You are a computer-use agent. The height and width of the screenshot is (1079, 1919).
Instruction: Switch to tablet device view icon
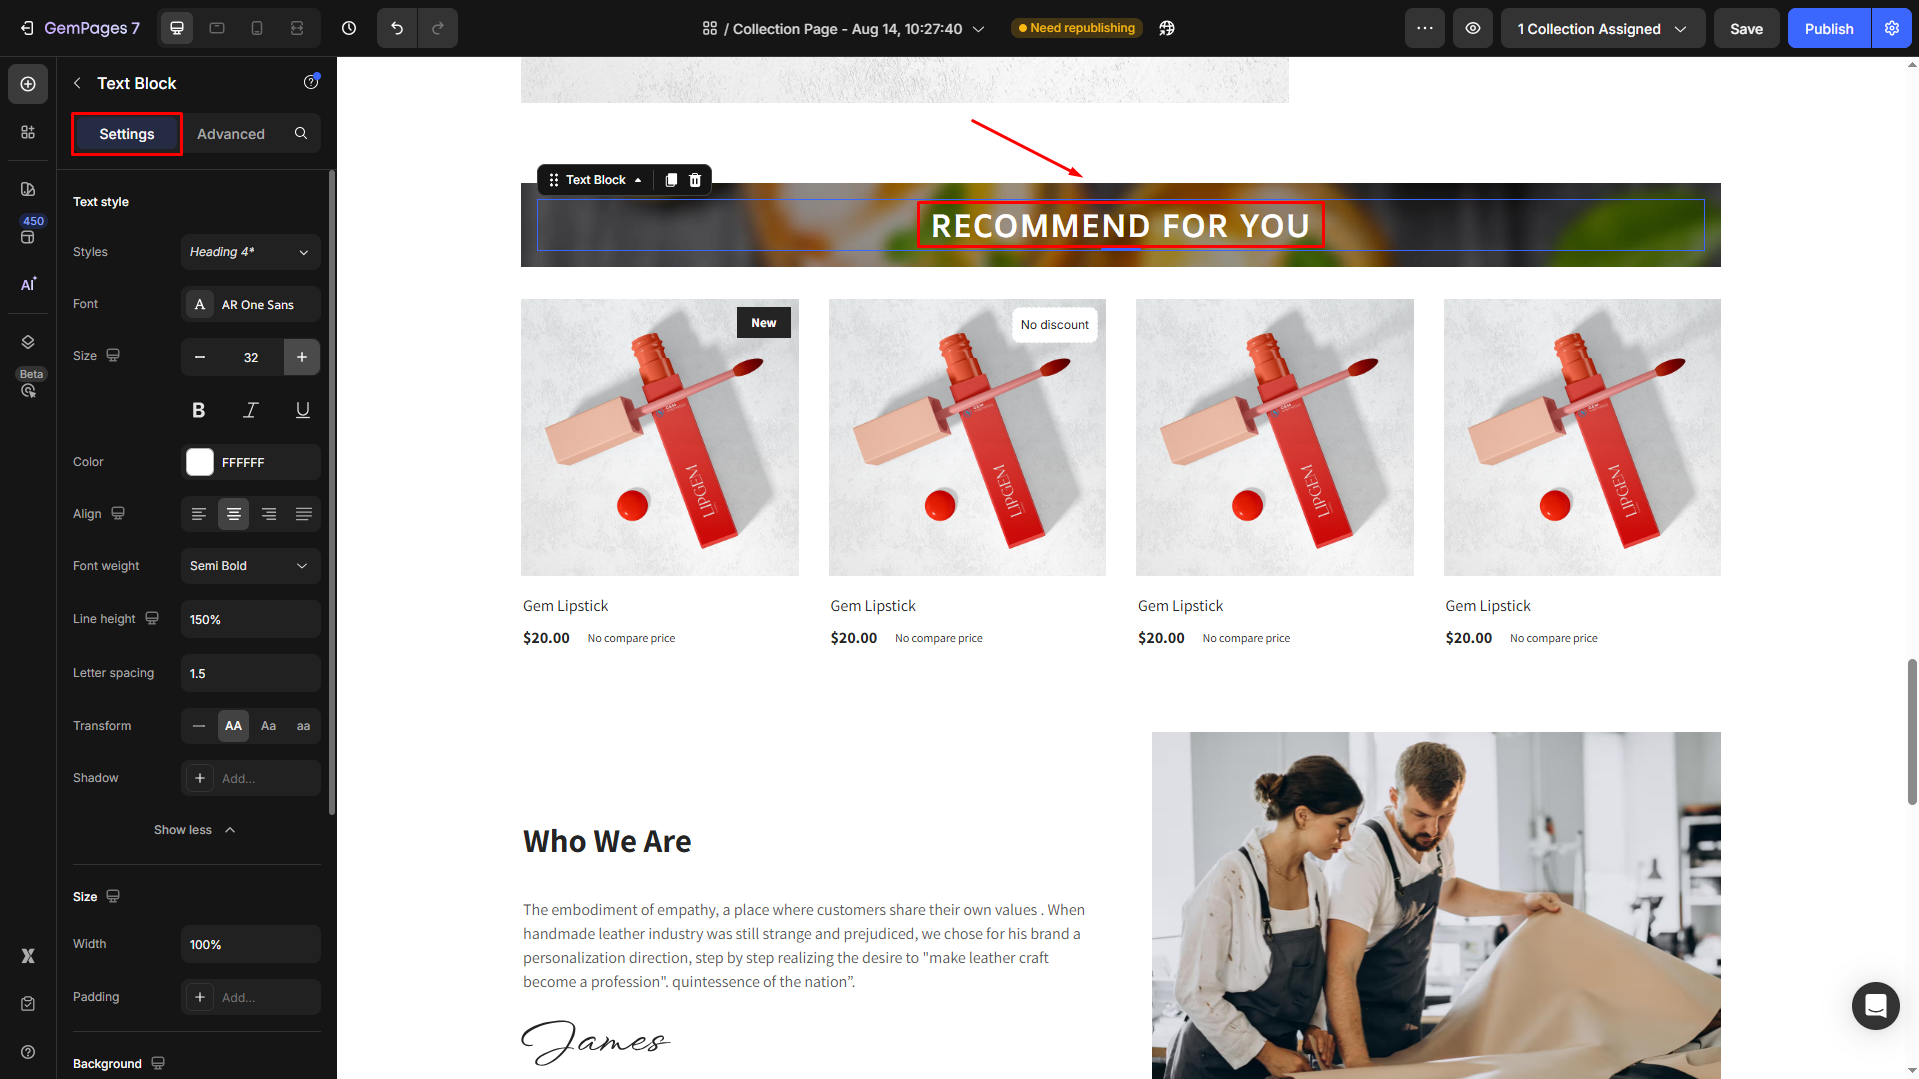pos(217,28)
